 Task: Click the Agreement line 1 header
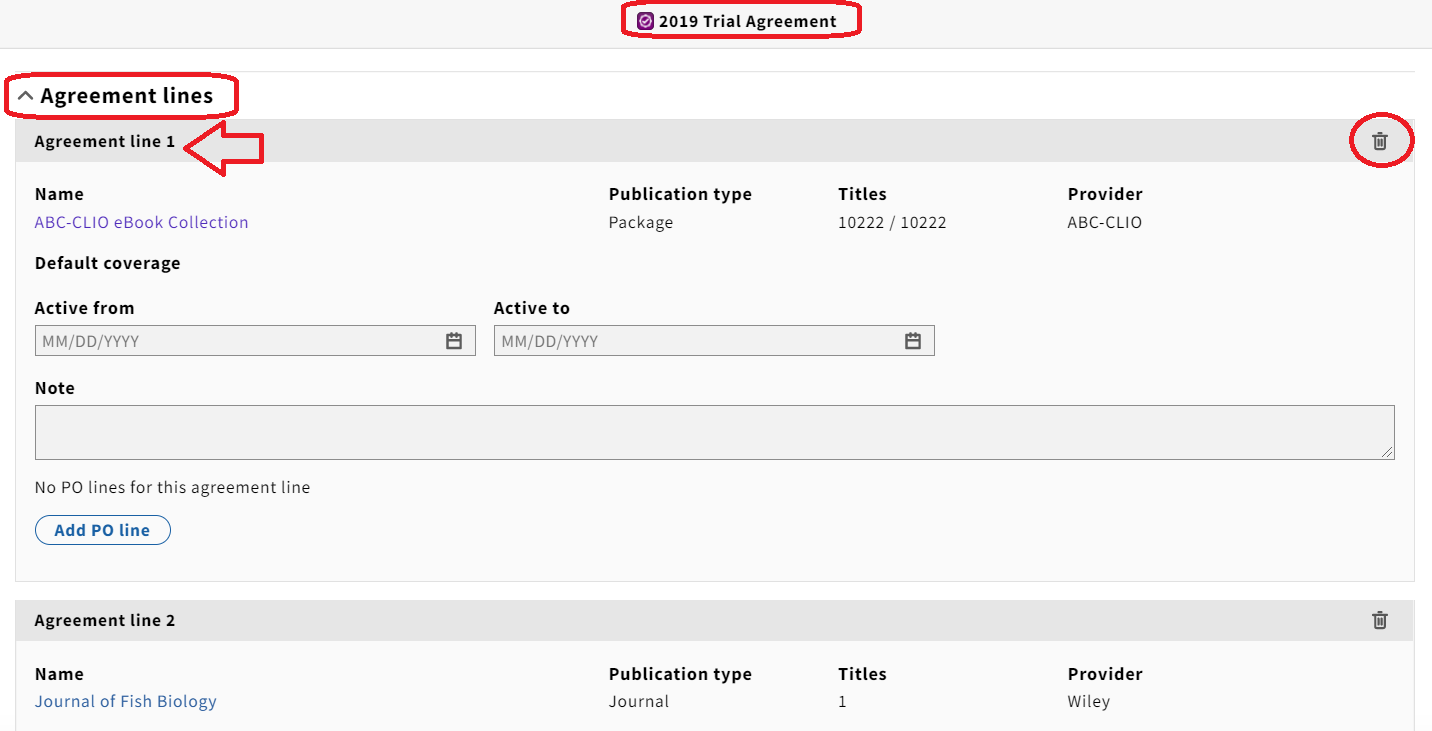pos(714,141)
